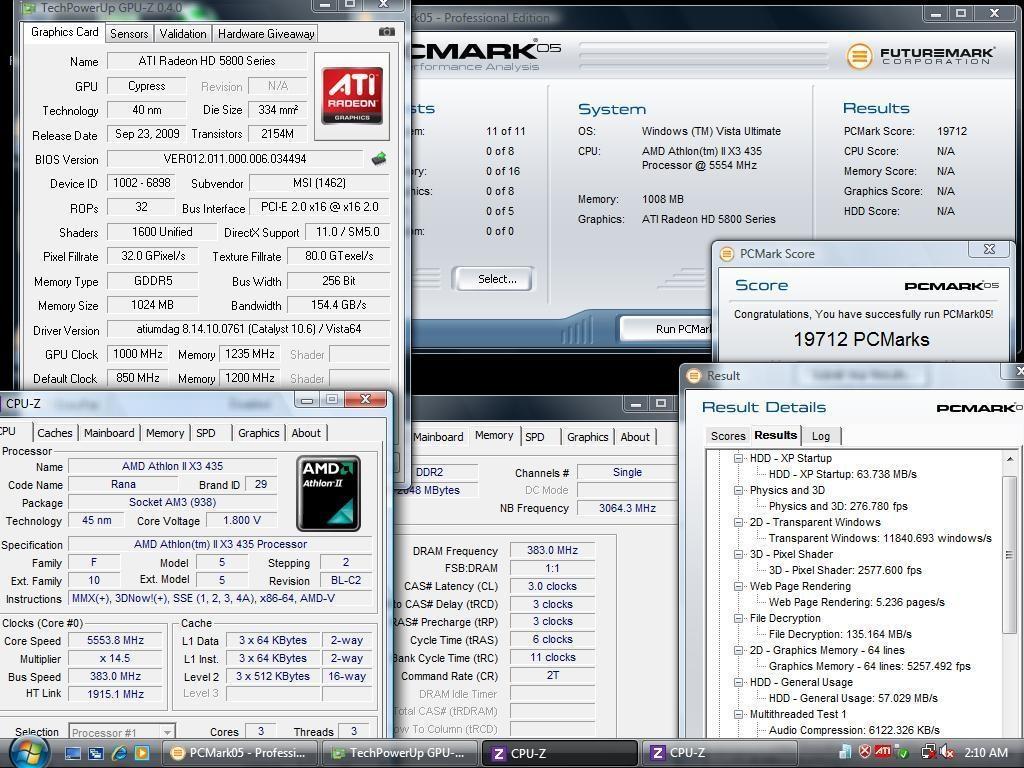Close the PCMark Score dialog
1024x768 pixels.
click(x=989, y=249)
